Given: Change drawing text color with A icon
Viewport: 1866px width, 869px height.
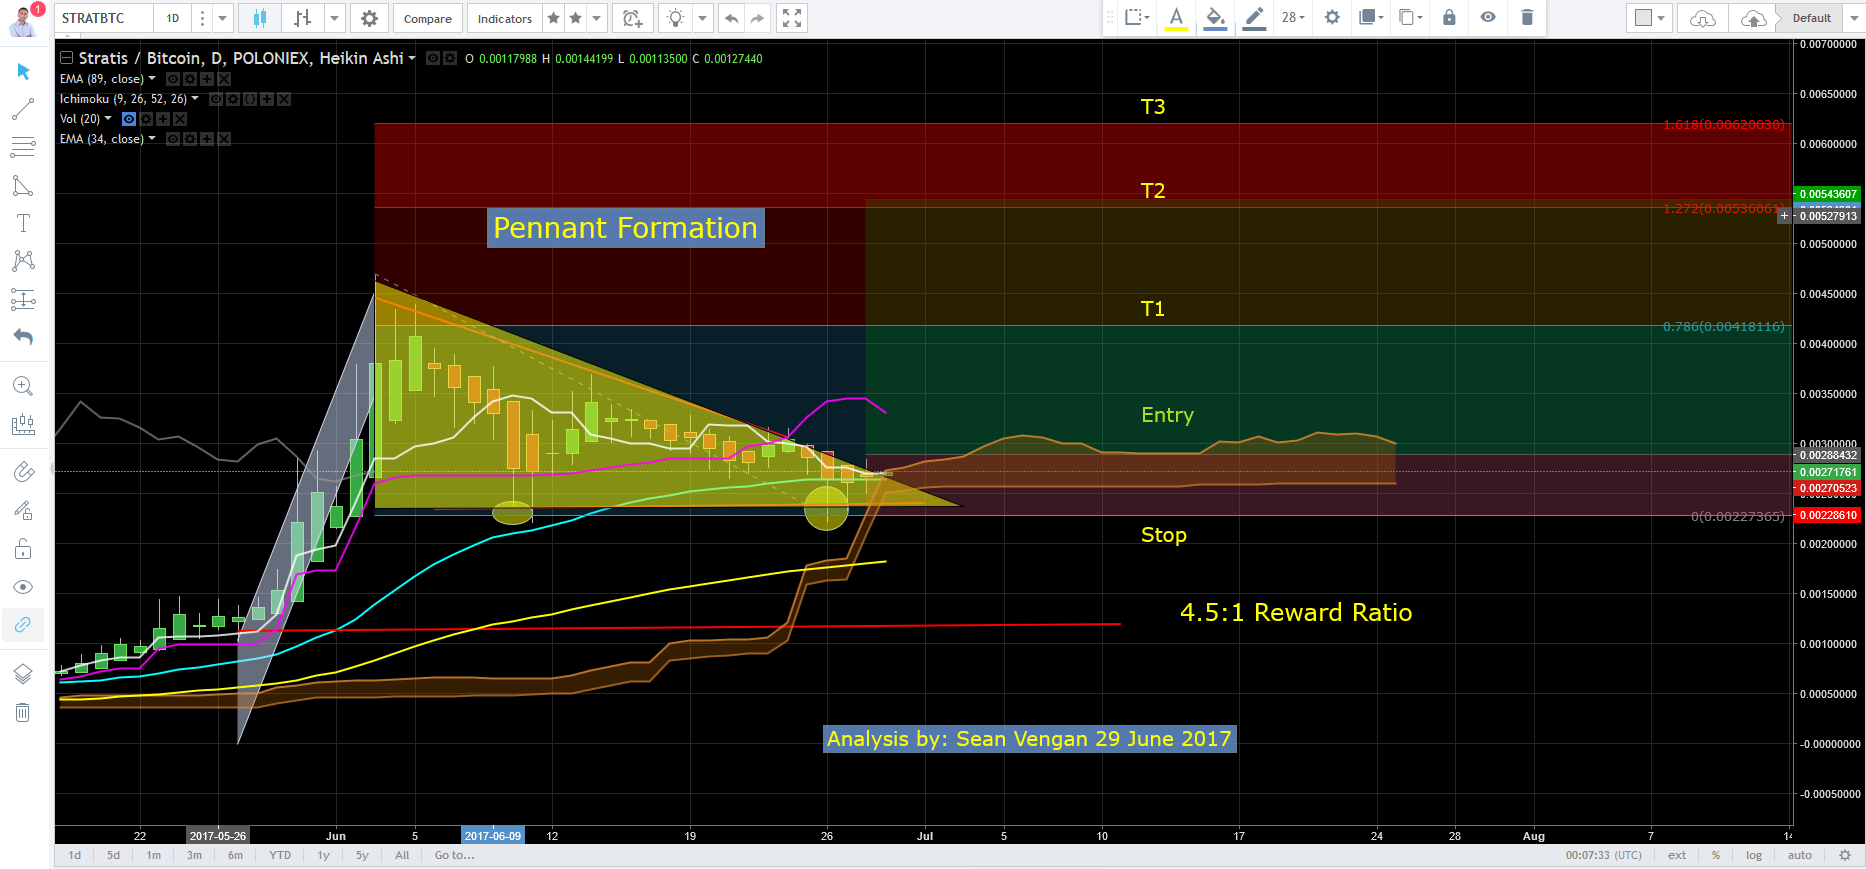Looking at the screenshot, I should [1176, 17].
